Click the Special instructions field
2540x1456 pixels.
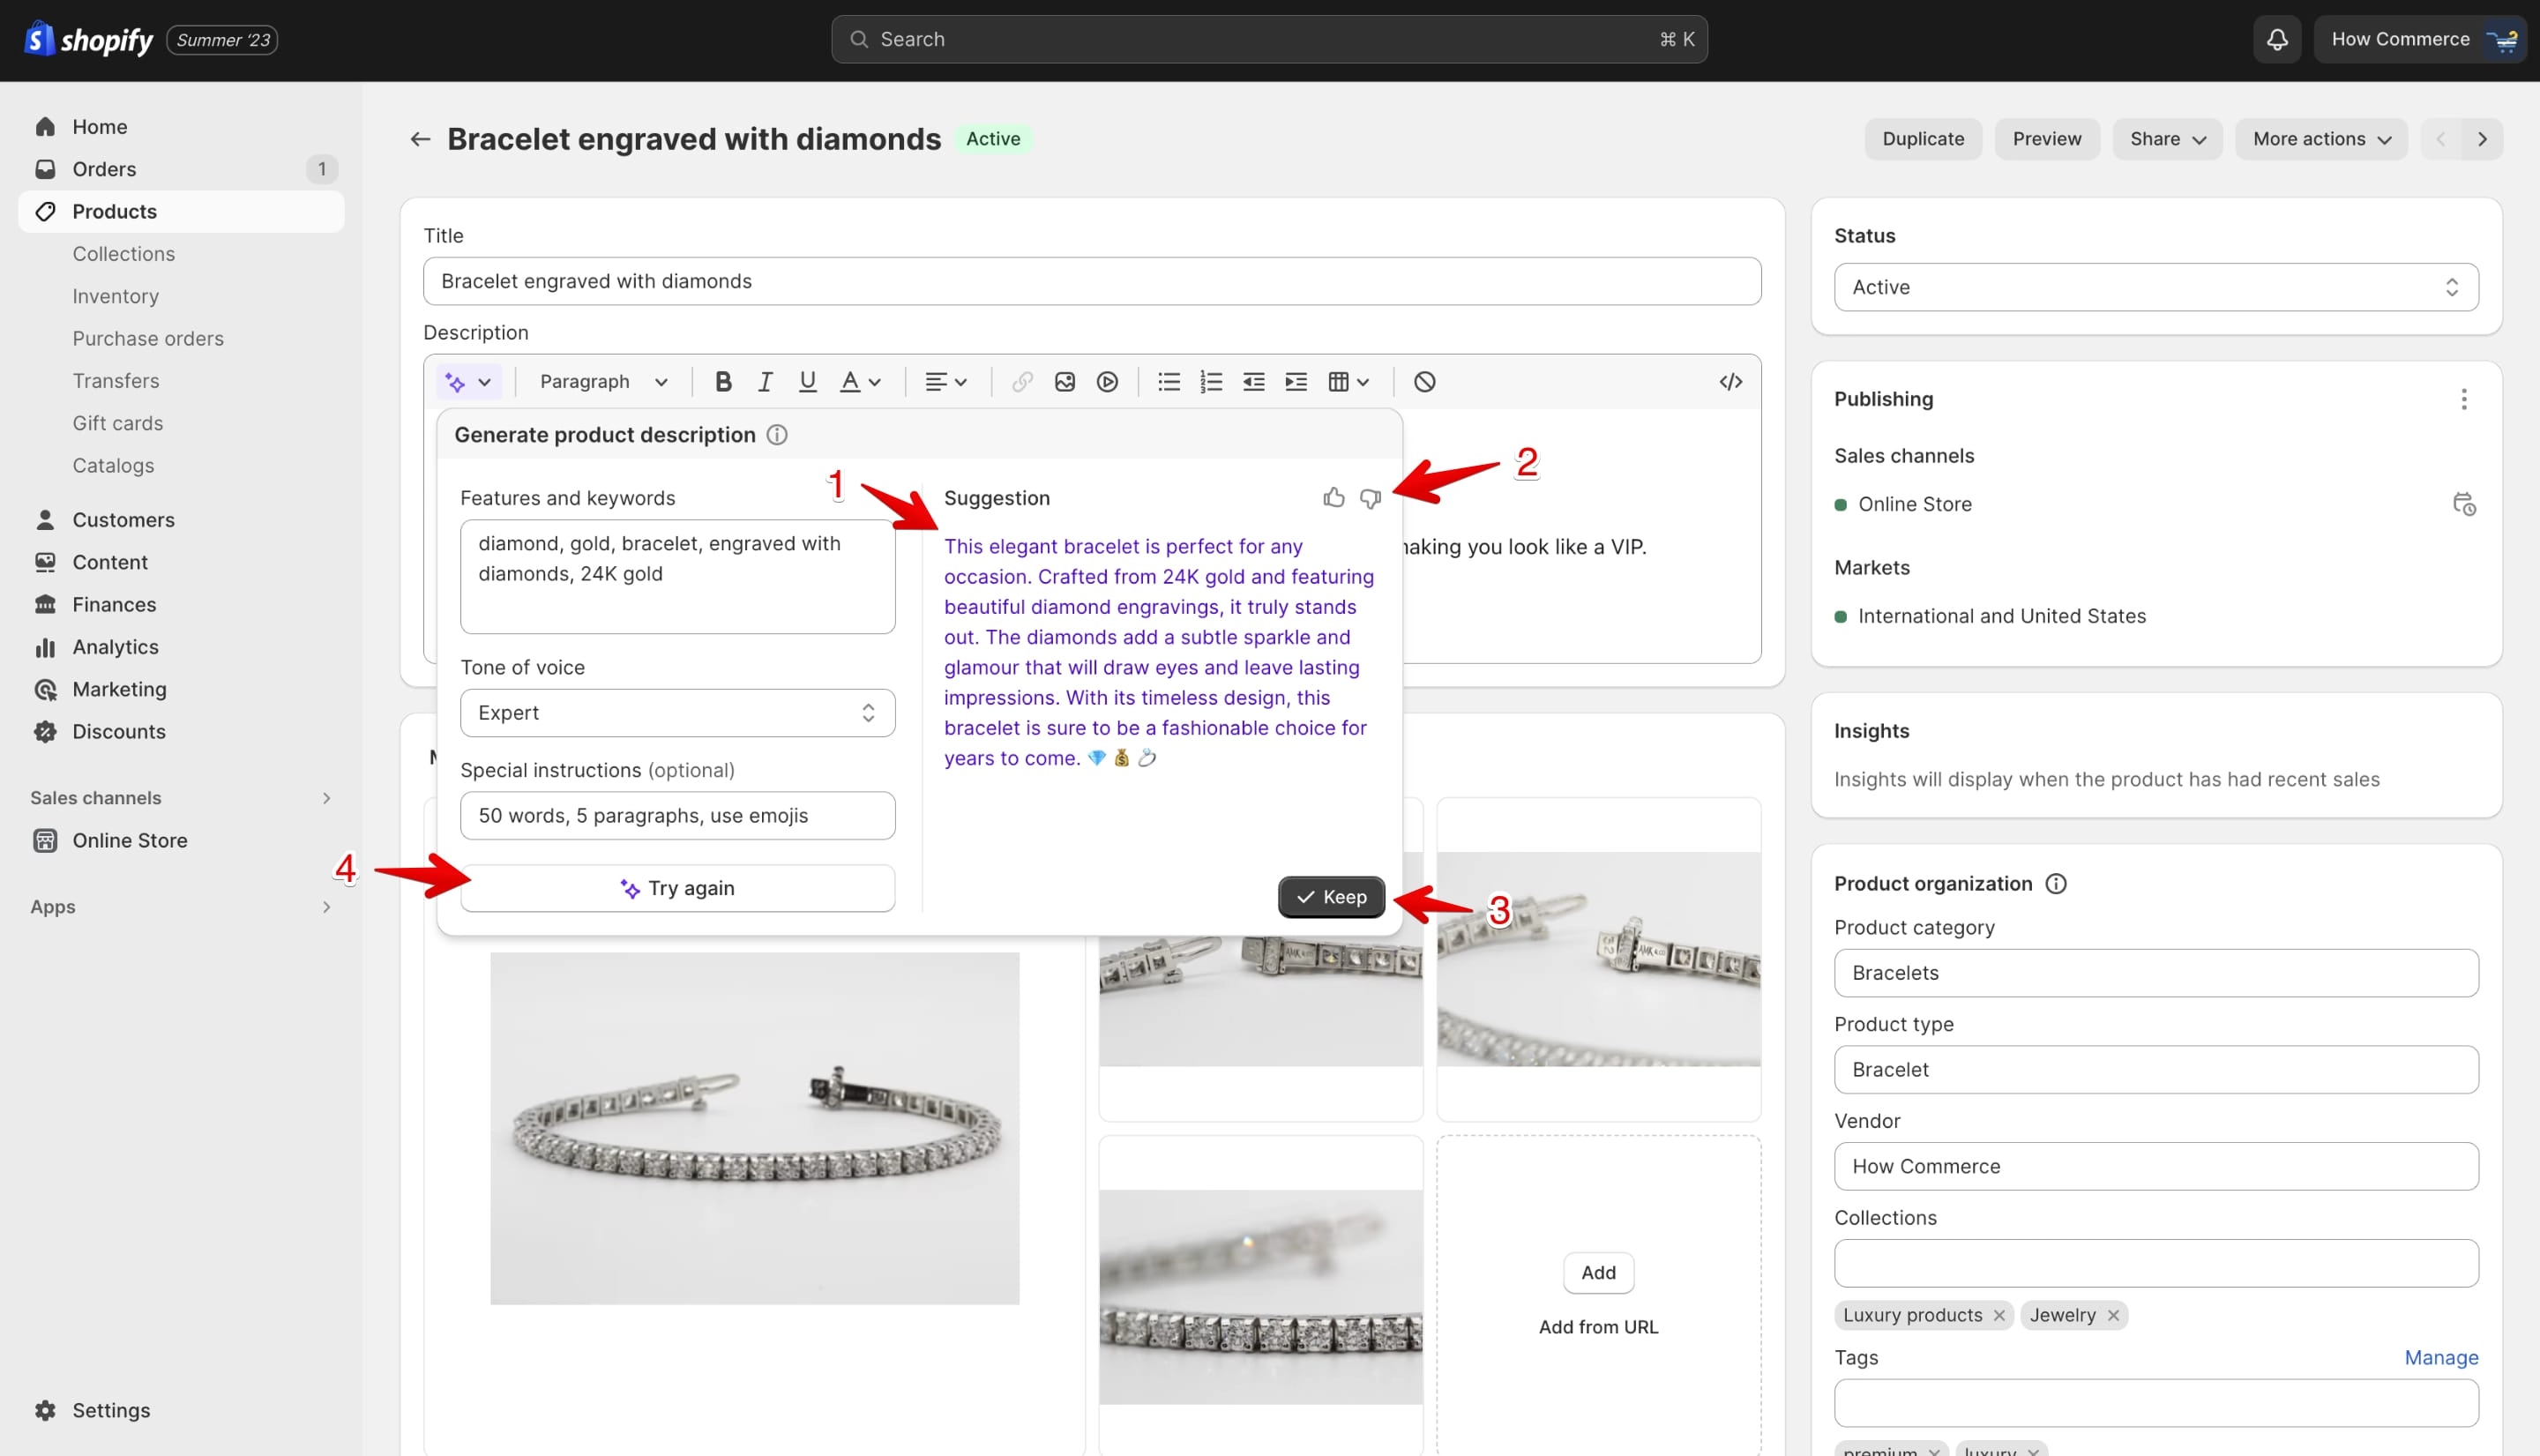677,816
